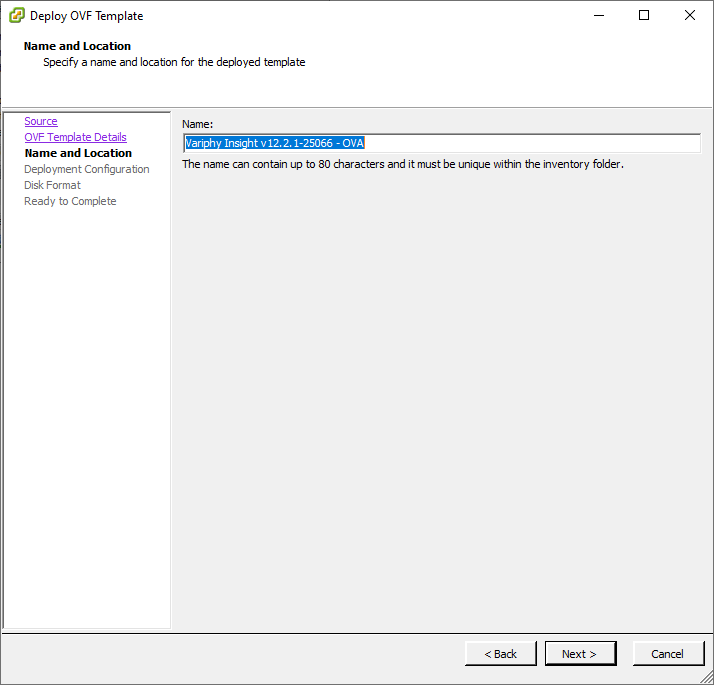Click the Ready to Complete step label

click(x=70, y=201)
